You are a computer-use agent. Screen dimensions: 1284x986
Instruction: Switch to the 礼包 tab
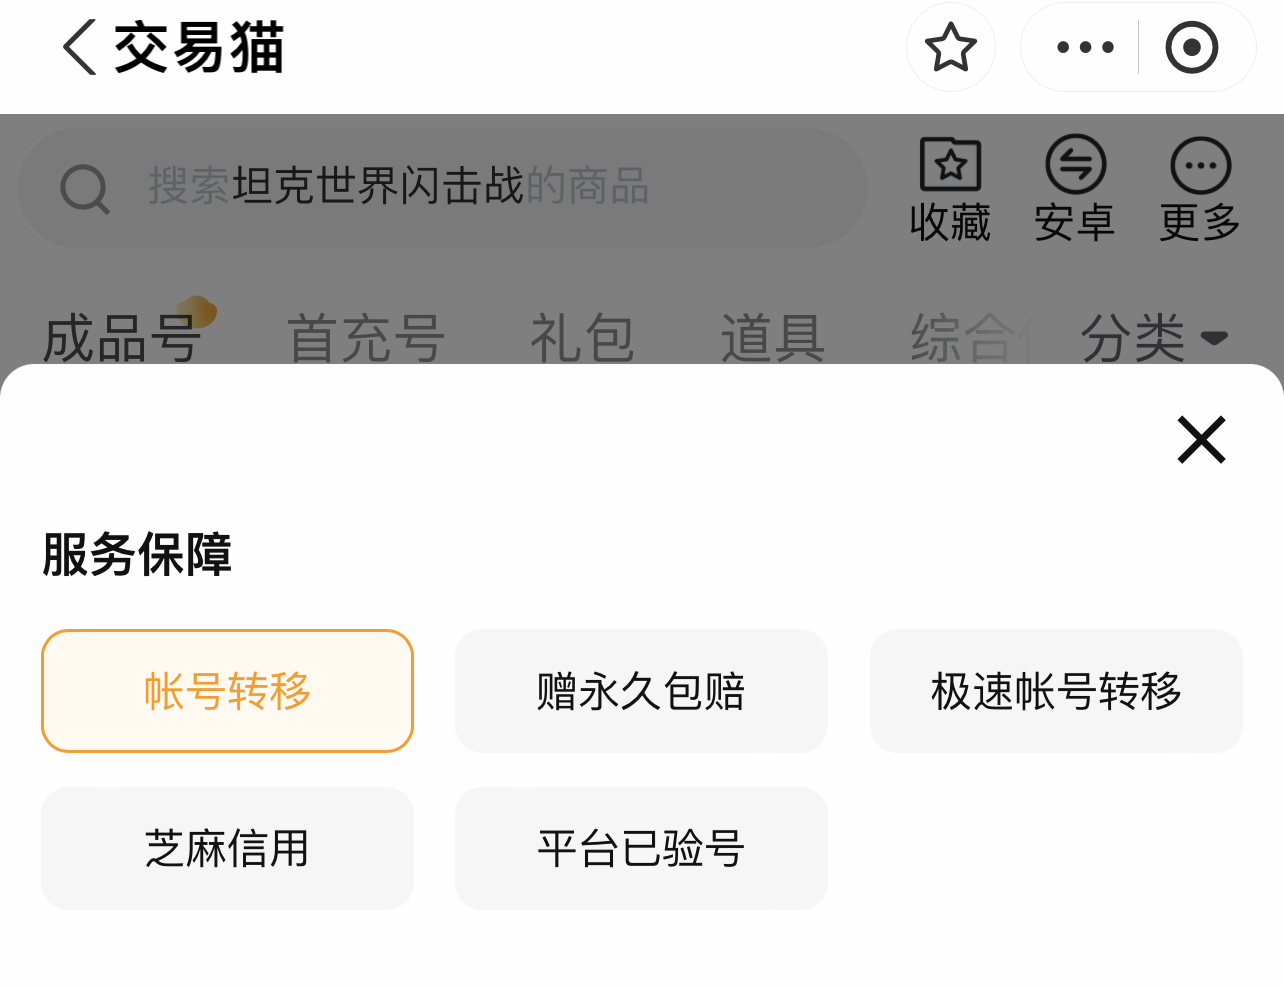tap(582, 337)
